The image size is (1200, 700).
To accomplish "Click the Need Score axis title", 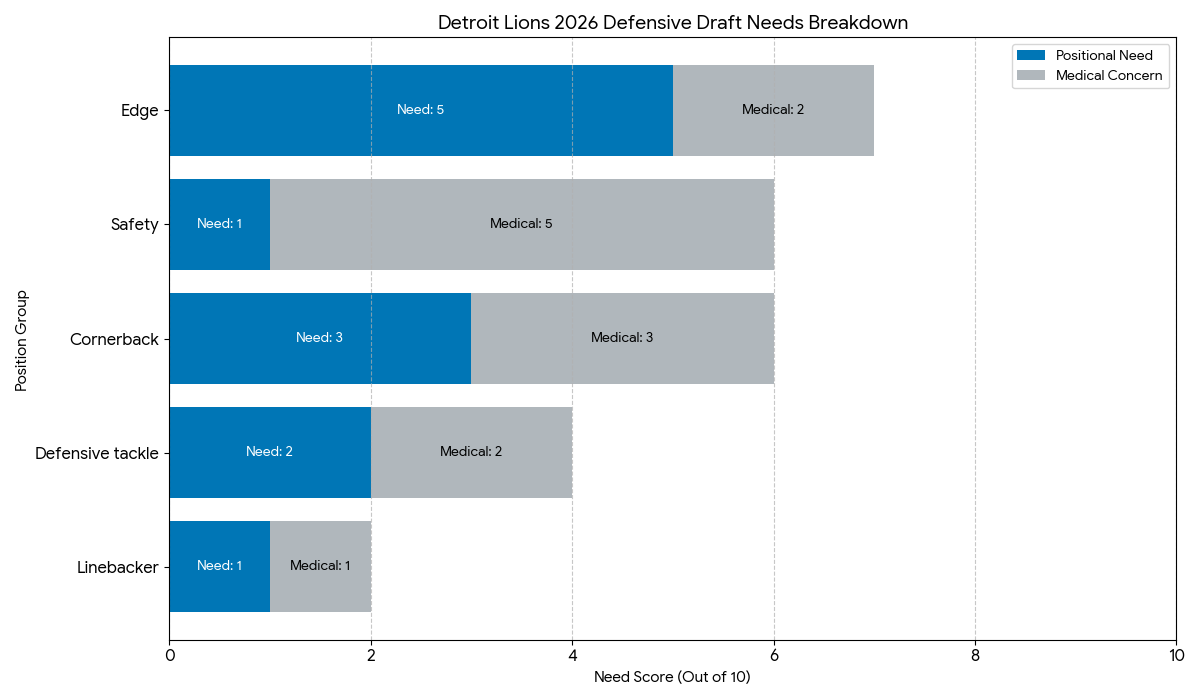I will point(672,677).
